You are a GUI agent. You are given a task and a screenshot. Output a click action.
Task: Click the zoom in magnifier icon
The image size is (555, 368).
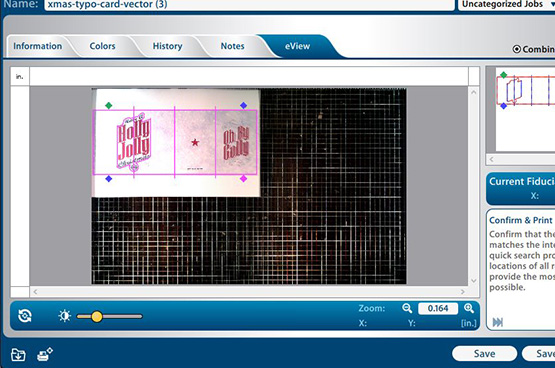pos(469,308)
